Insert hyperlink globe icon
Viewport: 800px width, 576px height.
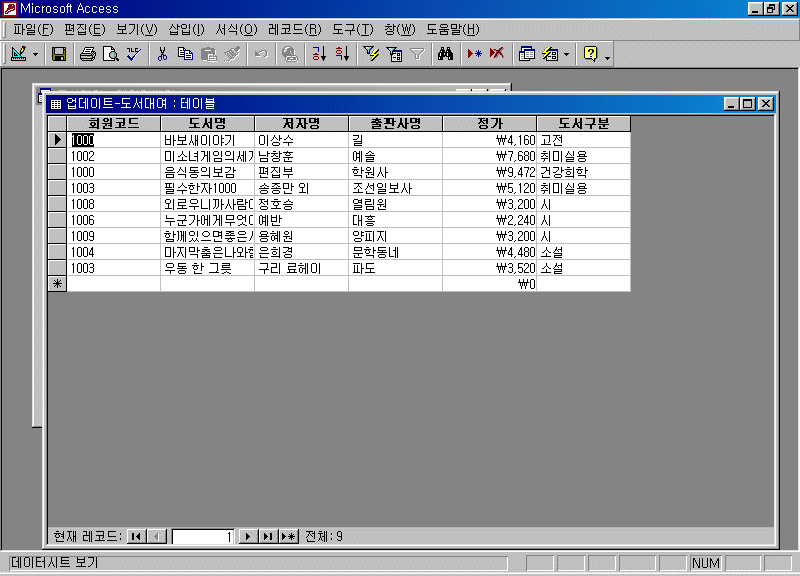[289, 54]
